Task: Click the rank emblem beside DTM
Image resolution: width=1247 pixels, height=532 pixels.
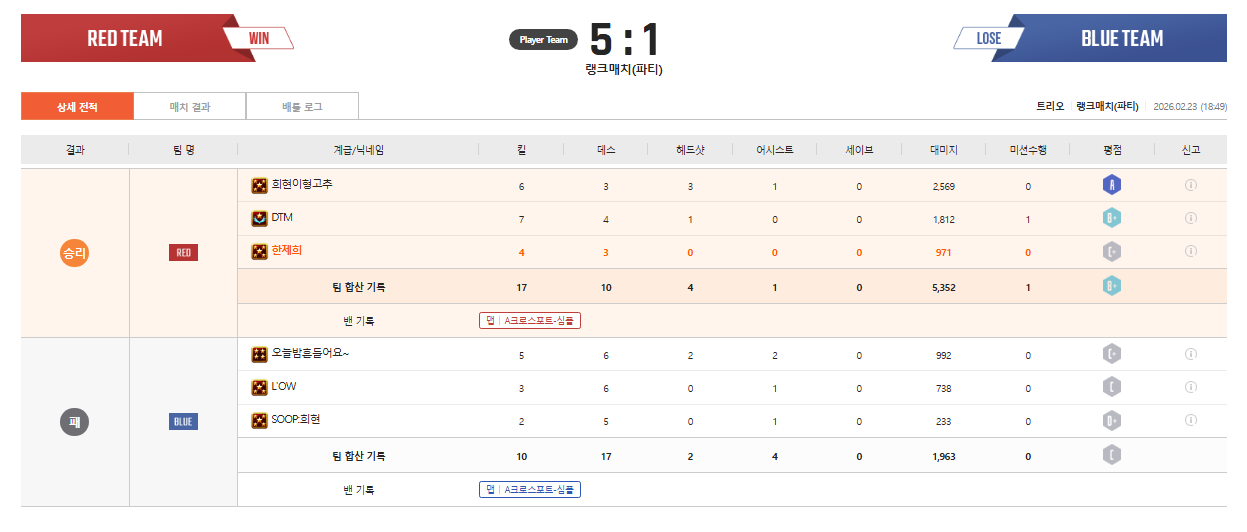Action: [x=259, y=218]
